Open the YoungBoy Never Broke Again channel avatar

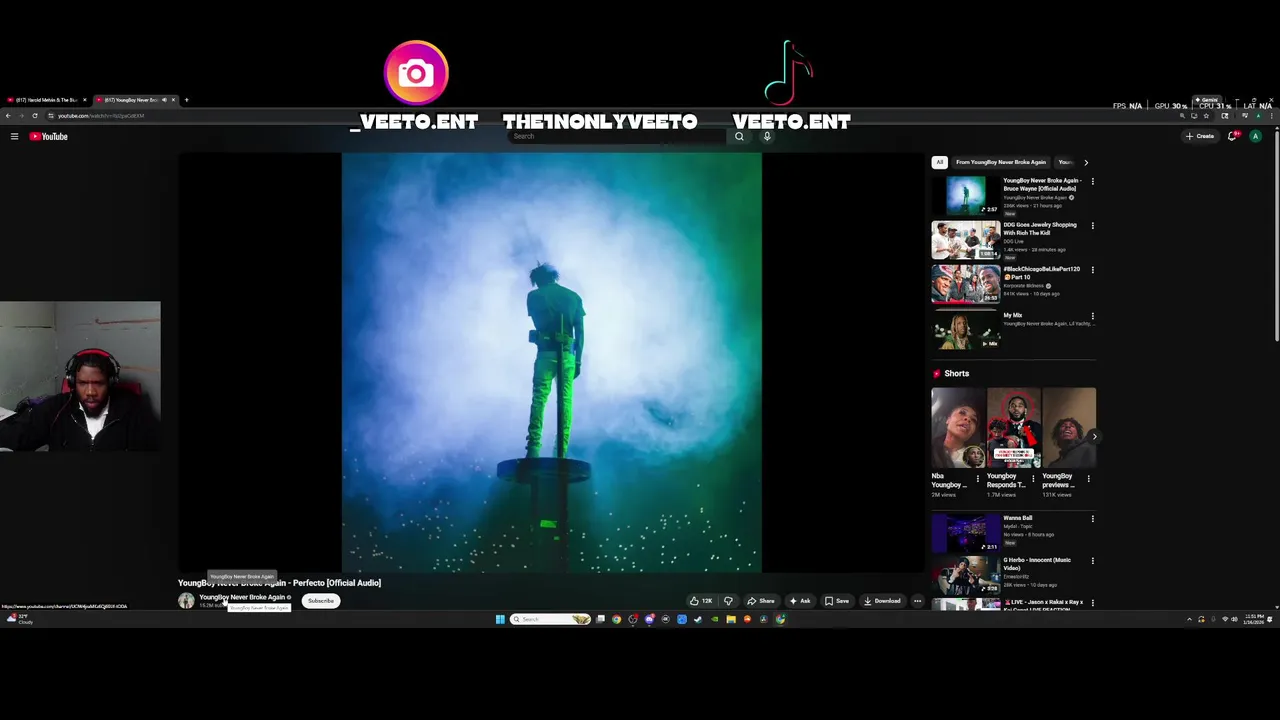186,601
